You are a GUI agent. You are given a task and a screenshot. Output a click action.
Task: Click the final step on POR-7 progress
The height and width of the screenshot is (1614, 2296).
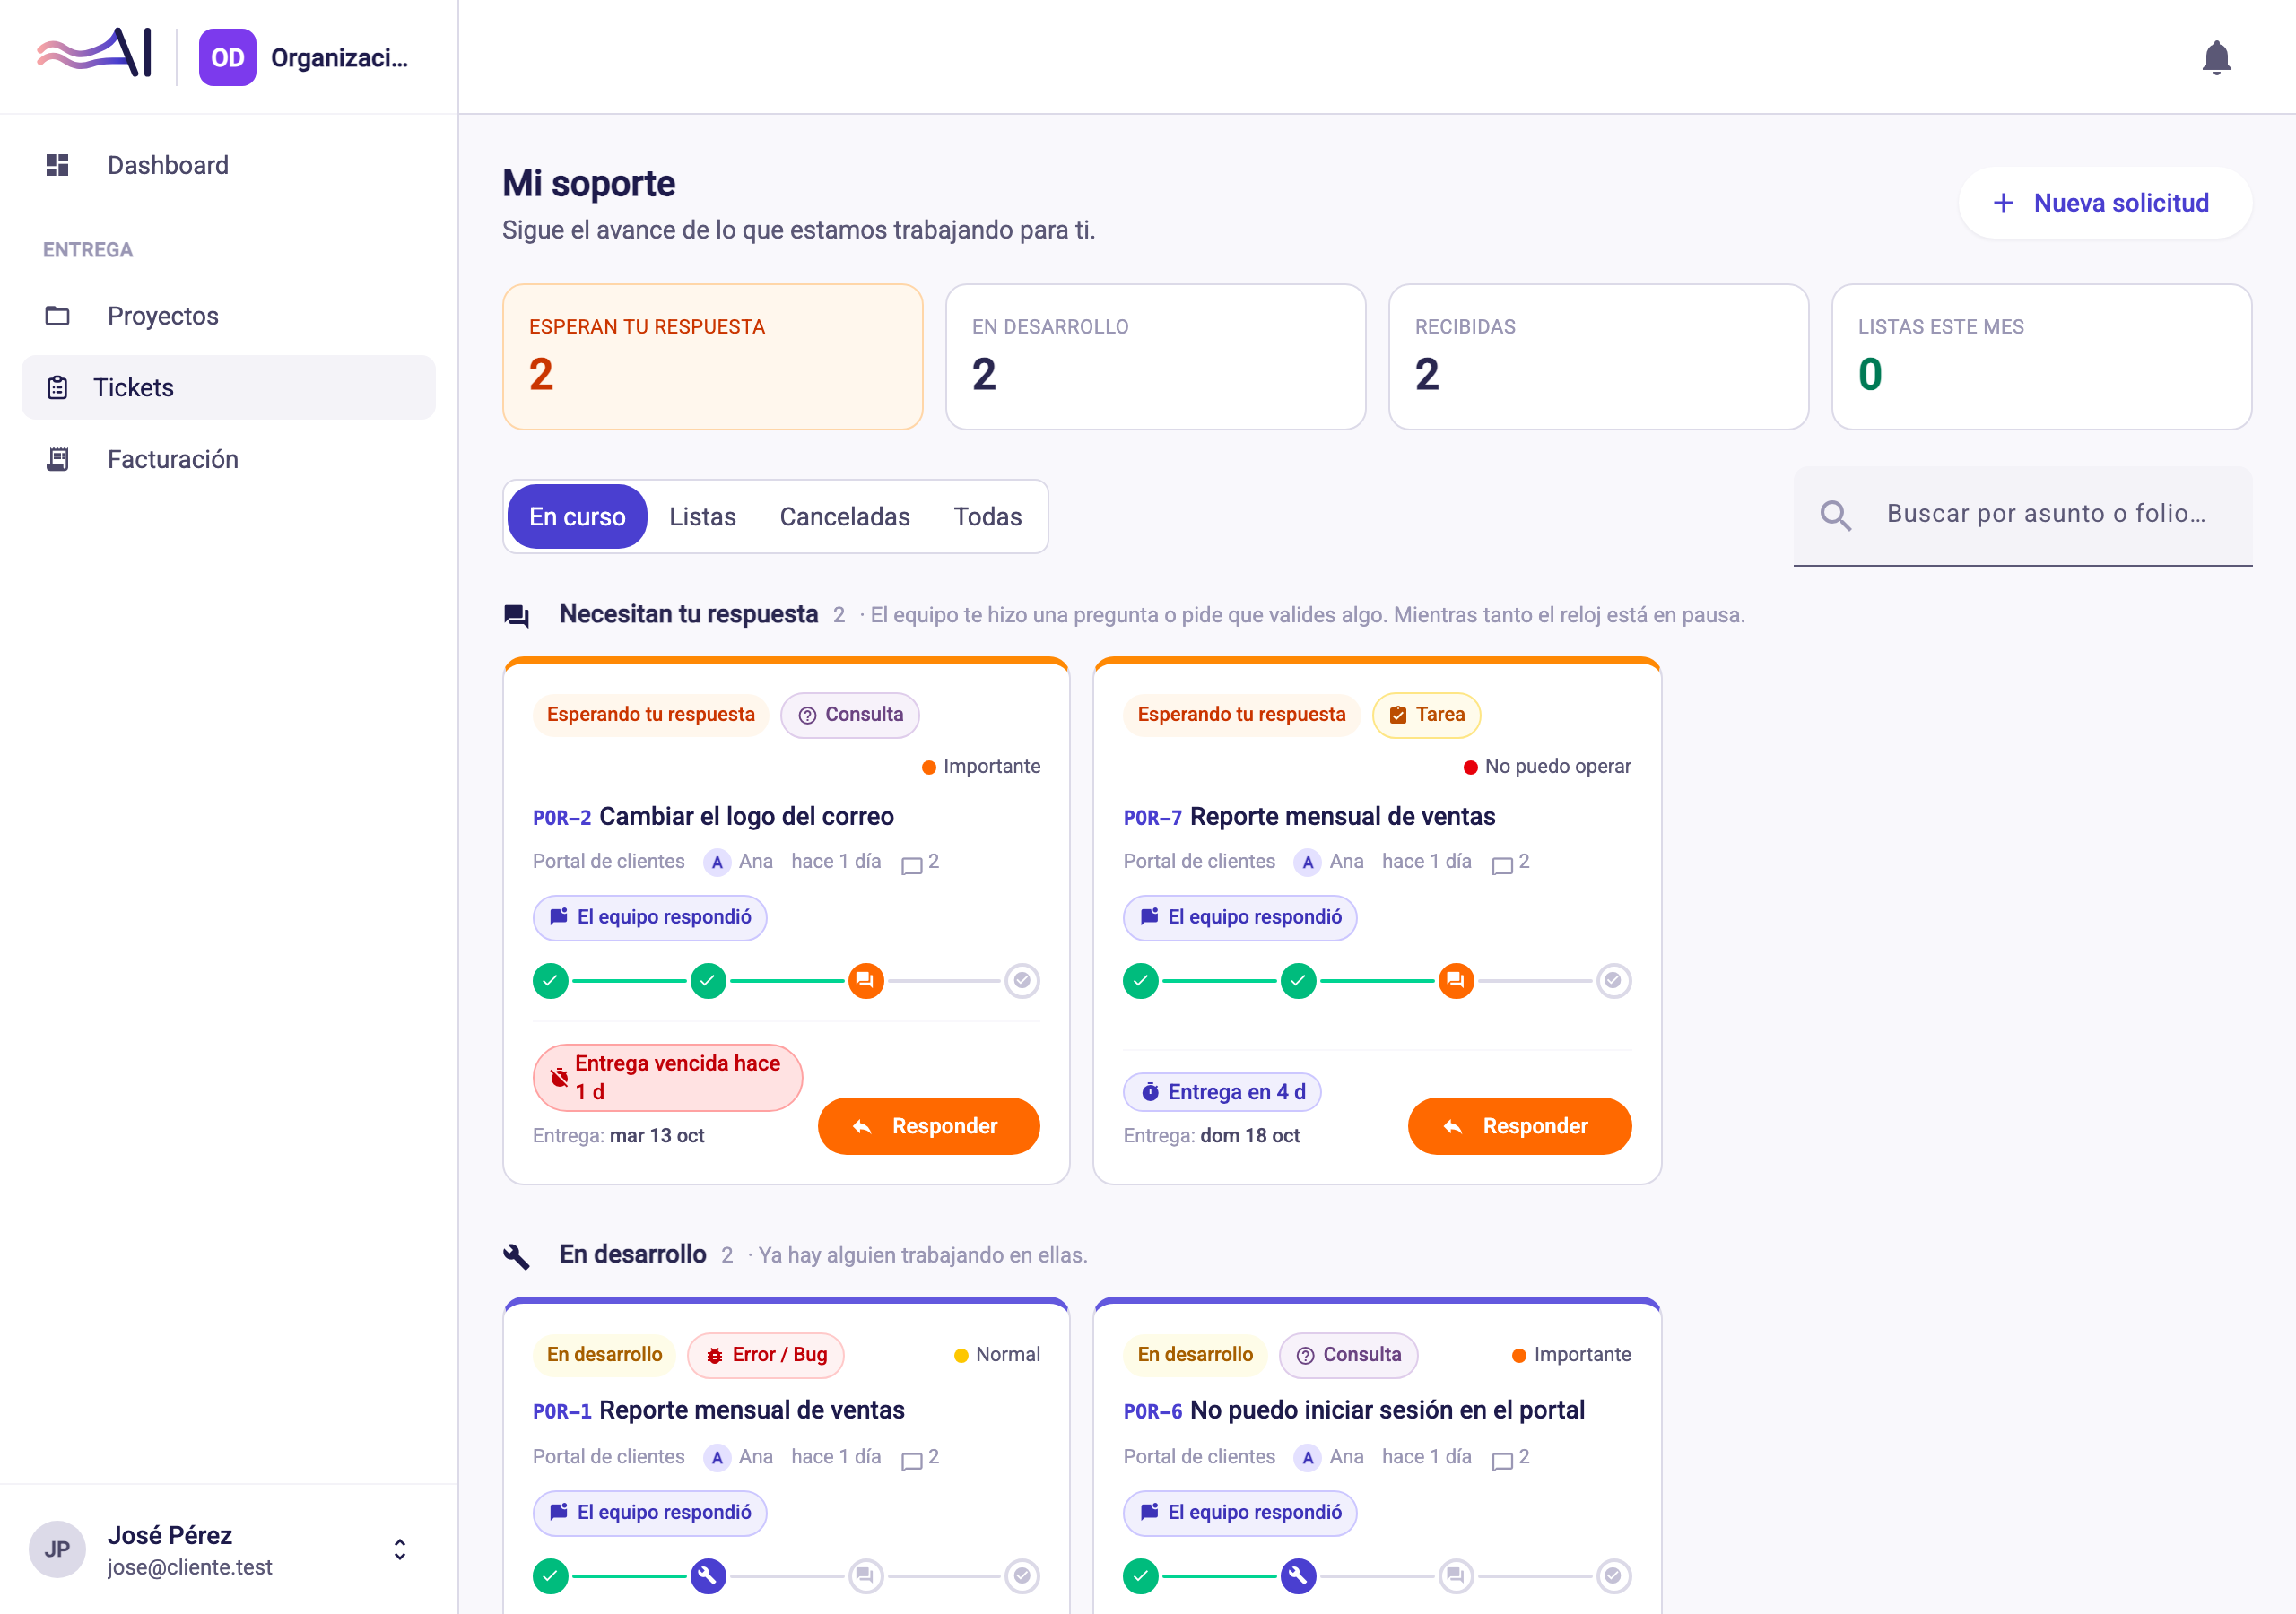point(1613,981)
